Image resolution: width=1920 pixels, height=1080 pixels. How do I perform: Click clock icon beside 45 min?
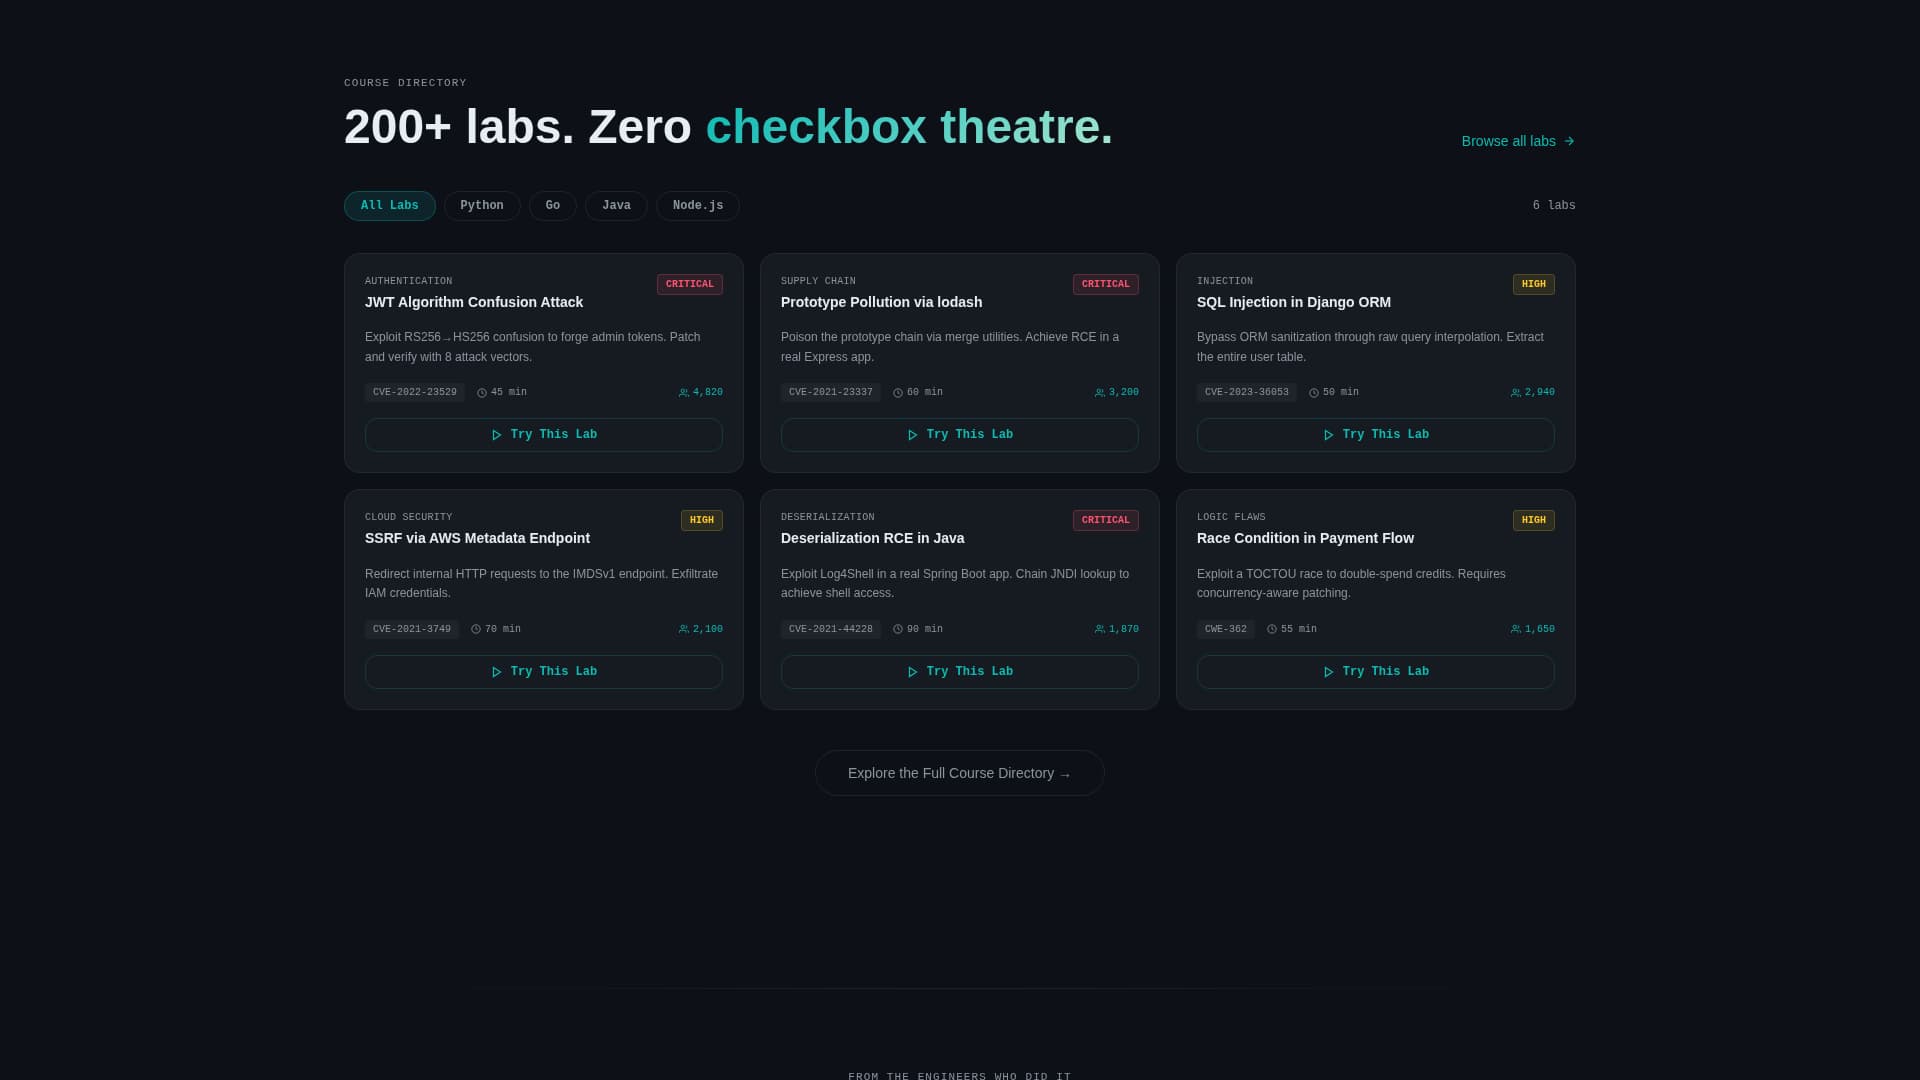(x=482, y=393)
